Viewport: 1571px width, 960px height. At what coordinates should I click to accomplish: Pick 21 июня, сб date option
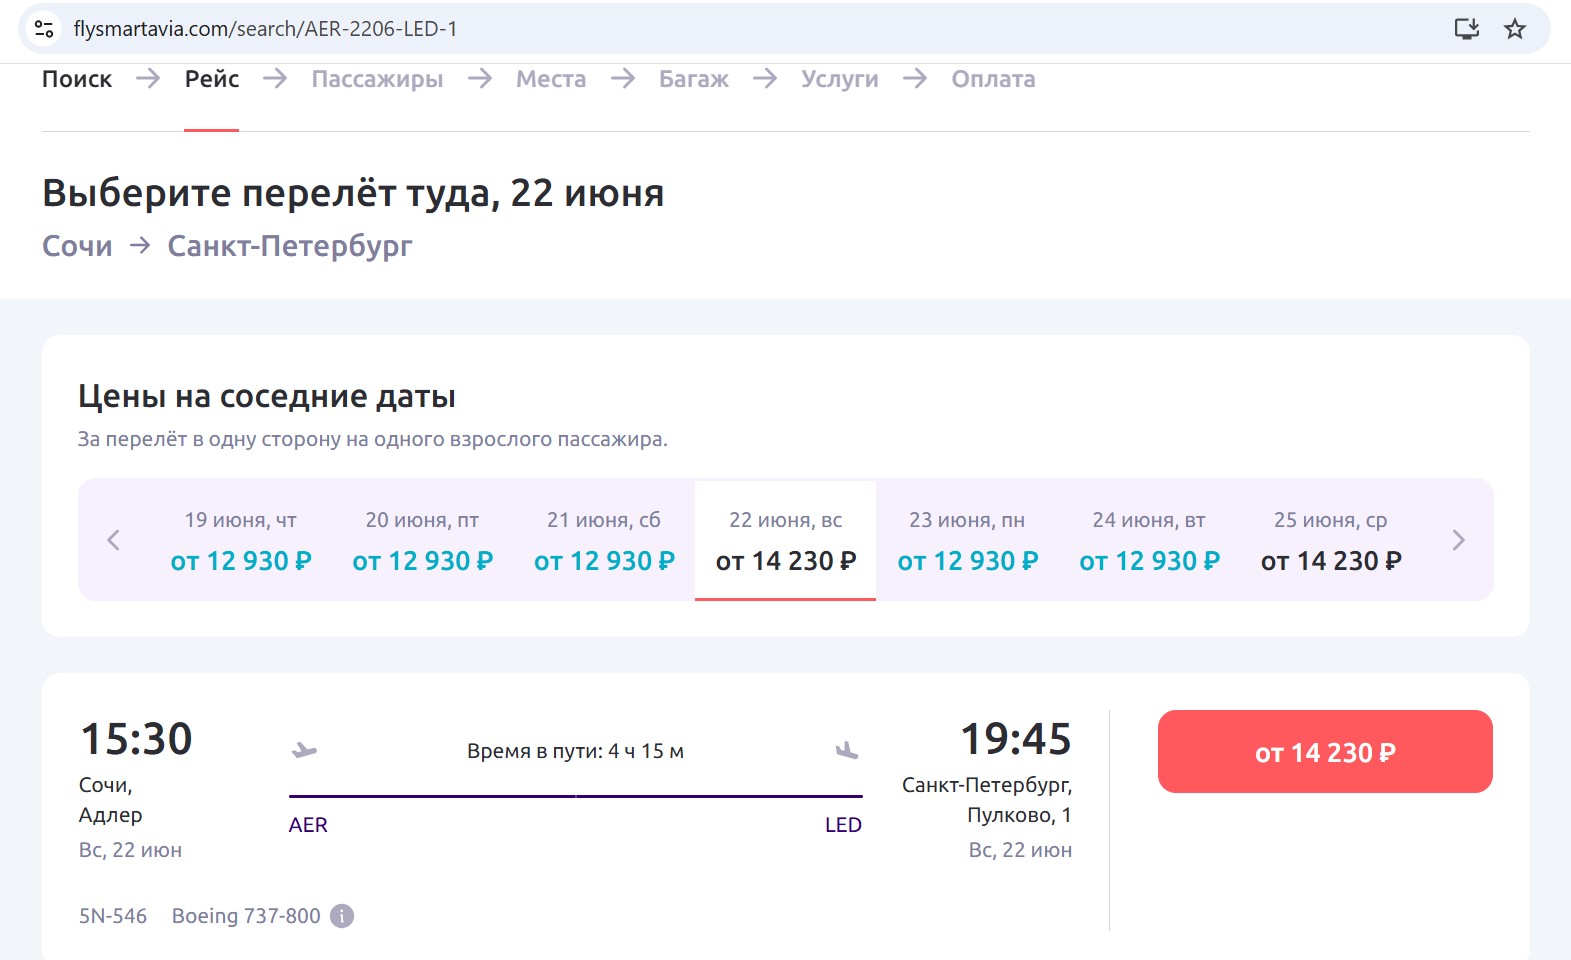coord(604,541)
